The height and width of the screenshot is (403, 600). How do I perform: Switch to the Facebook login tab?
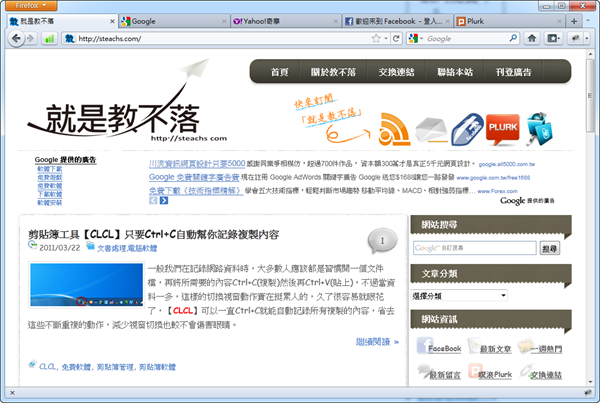point(397,21)
